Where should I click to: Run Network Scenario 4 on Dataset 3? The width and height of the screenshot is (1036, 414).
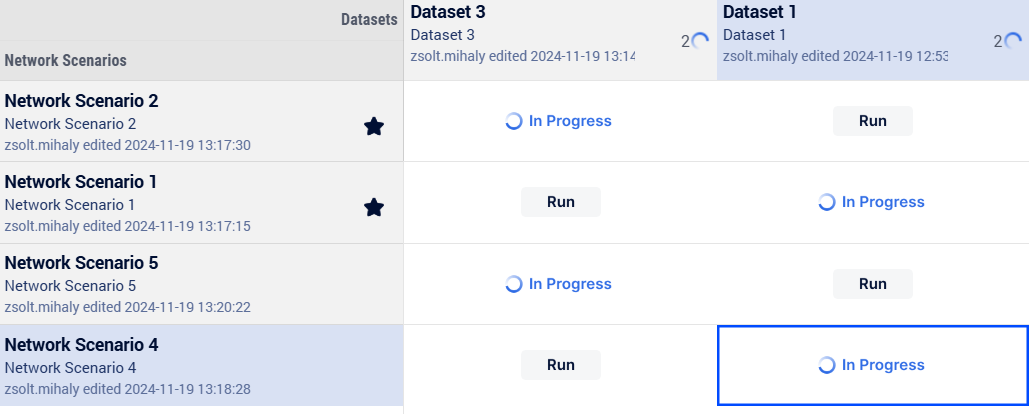(561, 365)
